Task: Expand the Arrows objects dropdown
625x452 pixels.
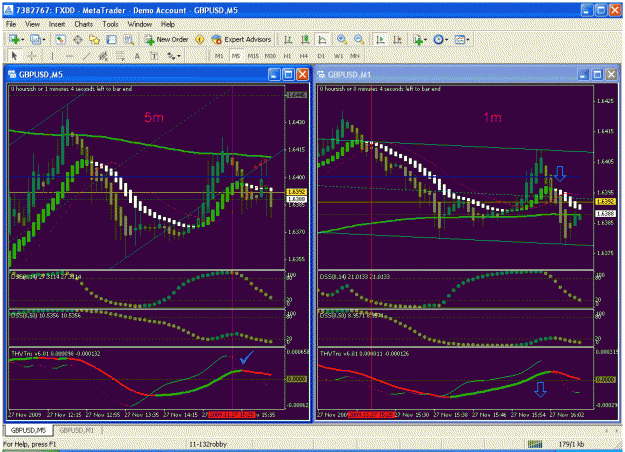Action: tap(178, 56)
